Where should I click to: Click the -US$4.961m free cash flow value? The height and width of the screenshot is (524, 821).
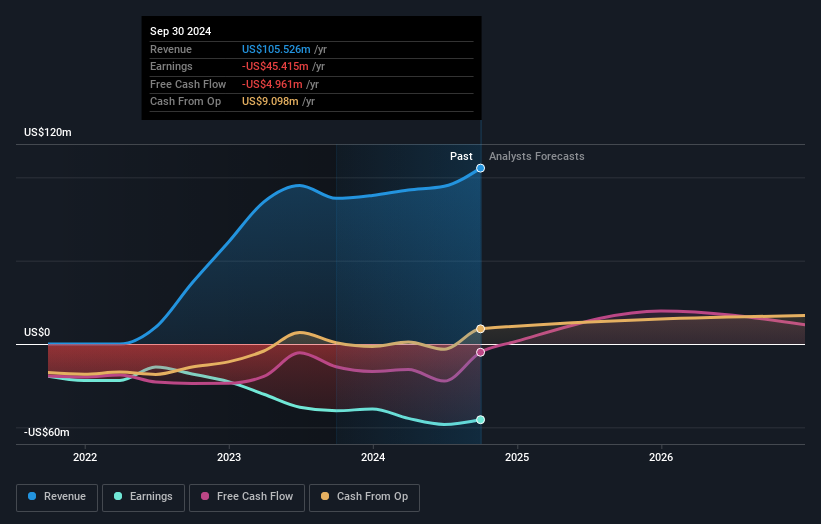tap(272, 84)
